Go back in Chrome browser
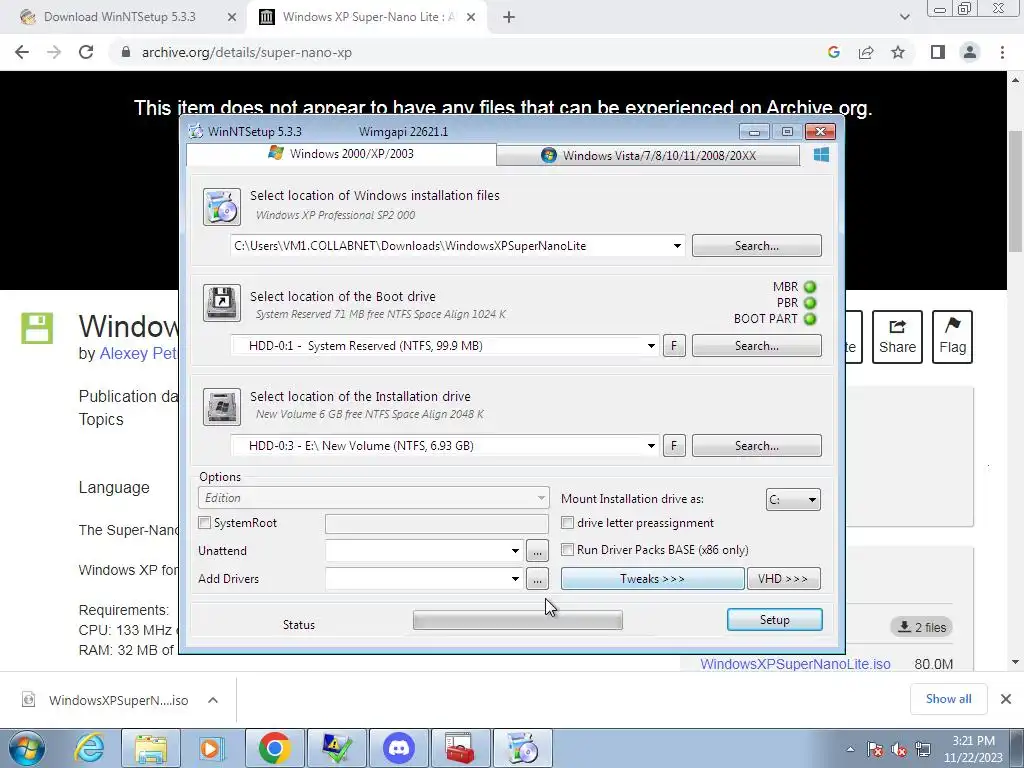The width and height of the screenshot is (1024, 768). 22,52
